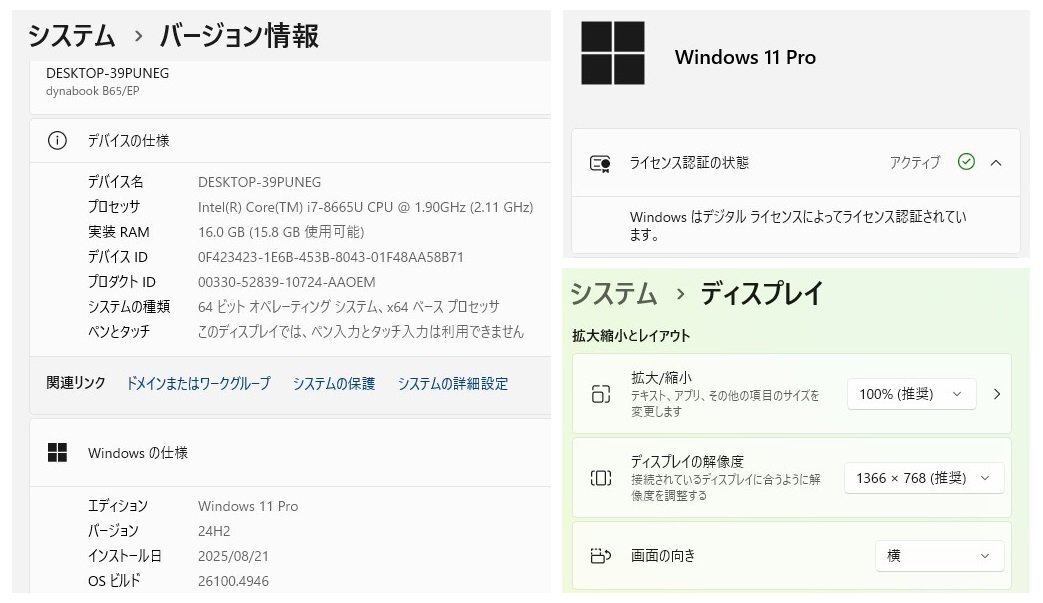The image size is (1043, 603).
Task: Select the プロダクト ID value 00330-52839-10724-AAOEM
Action: (x=287, y=282)
